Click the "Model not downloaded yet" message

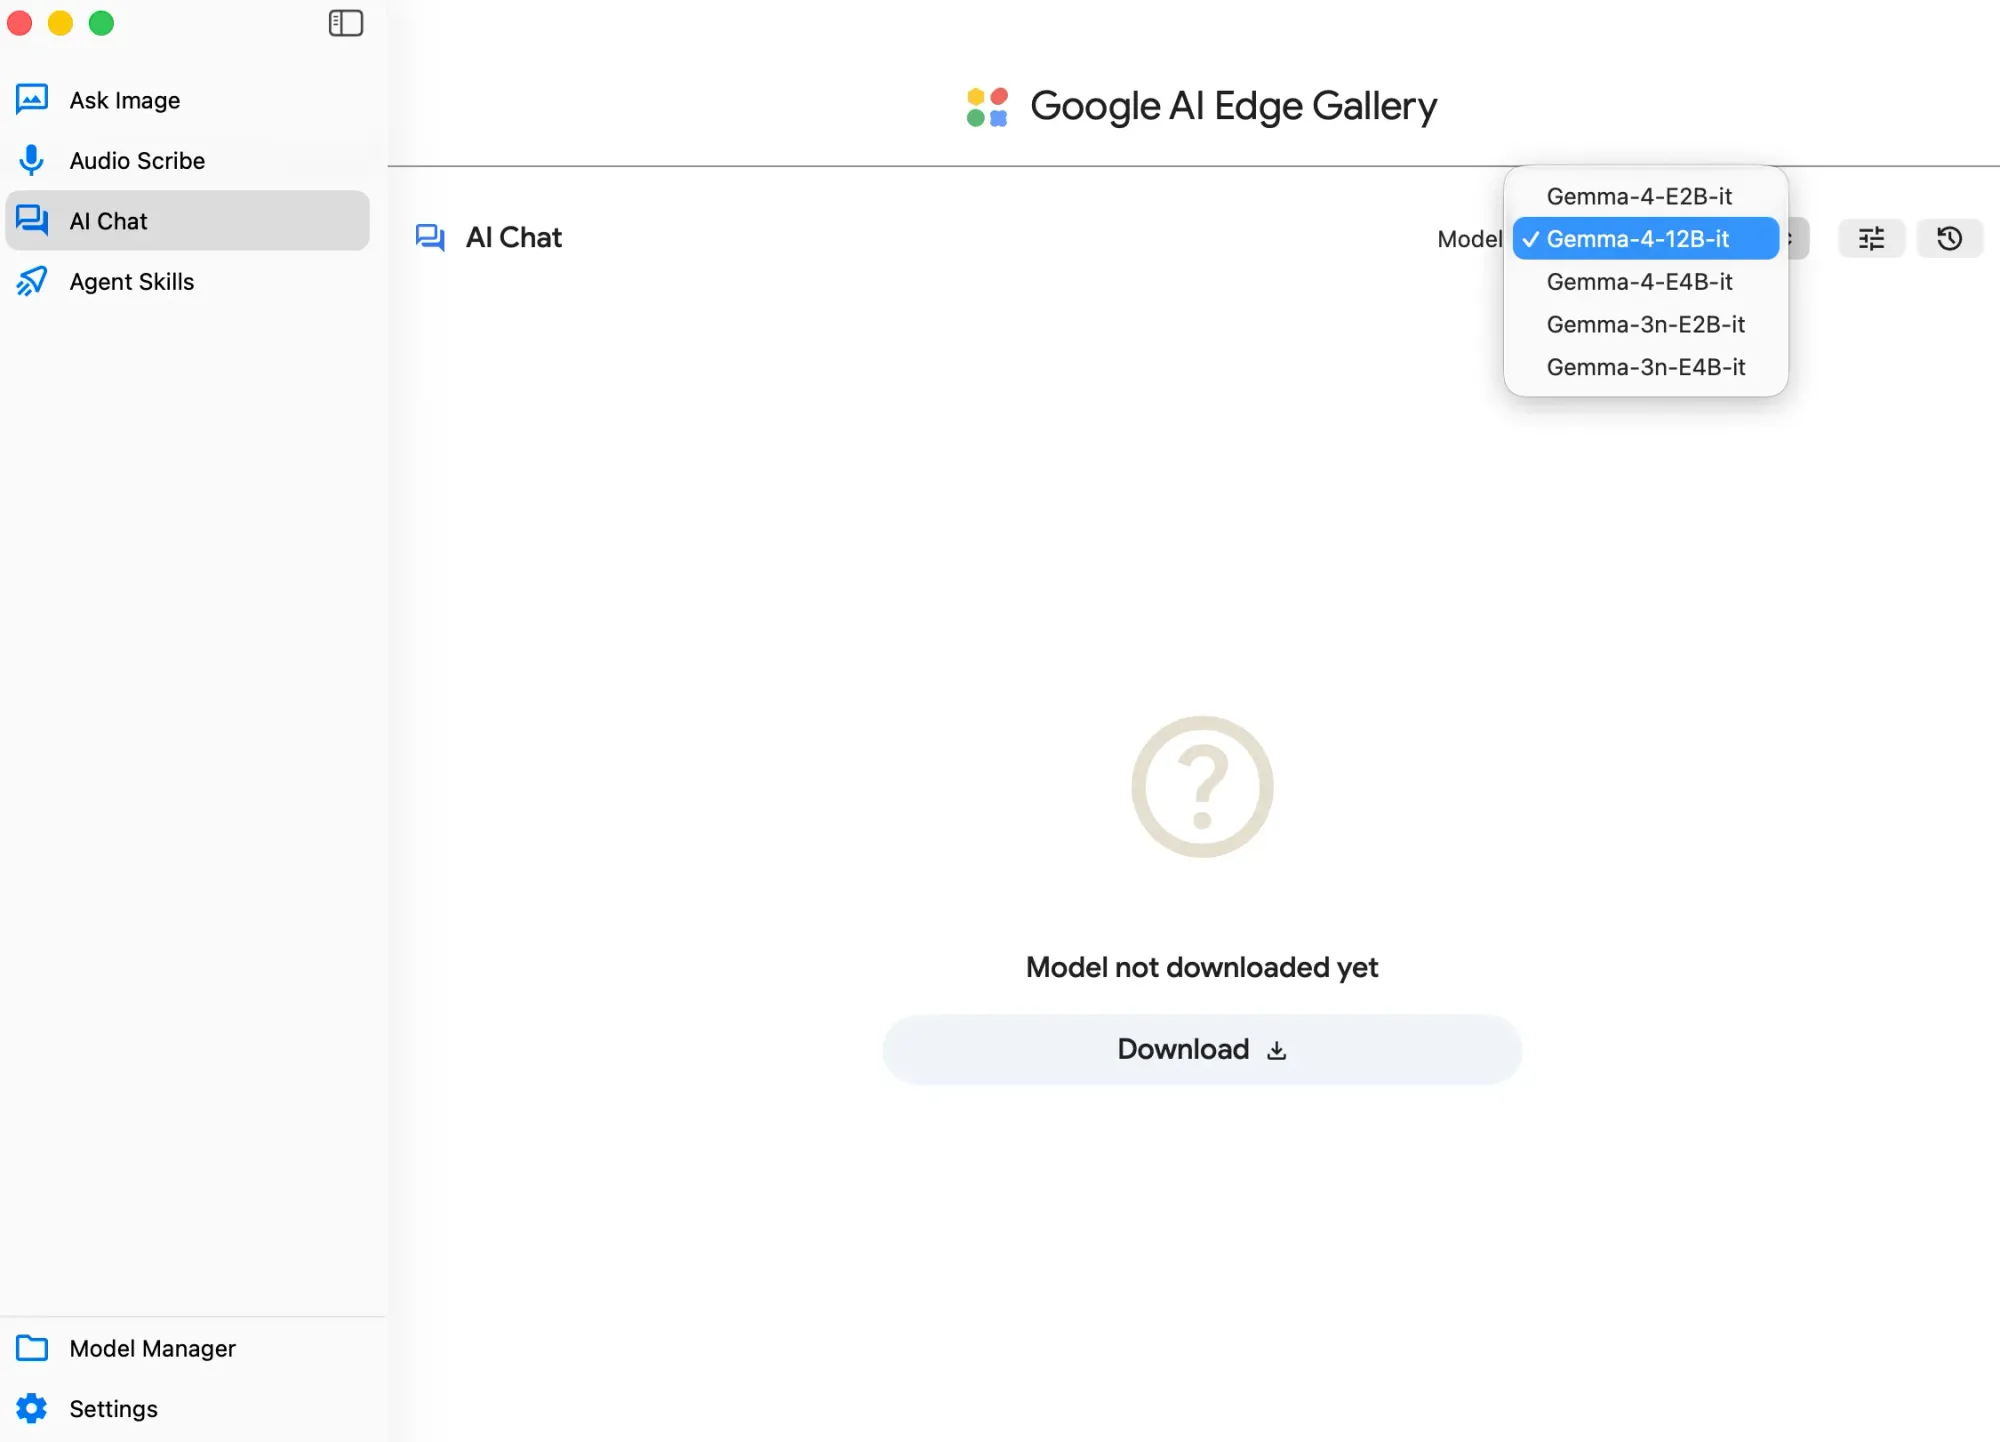click(x=1202, y=967)
